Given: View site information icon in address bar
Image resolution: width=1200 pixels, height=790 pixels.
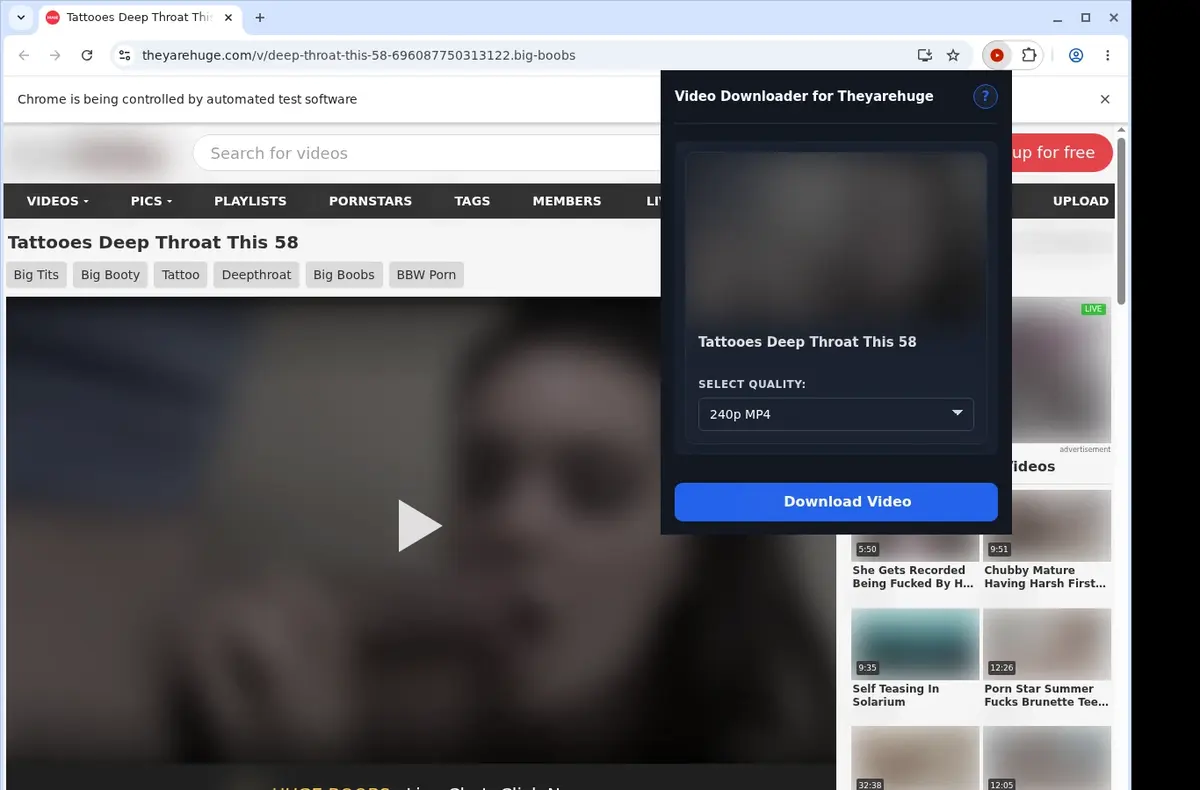Looking at the screenshot, I should click(124, 55).
